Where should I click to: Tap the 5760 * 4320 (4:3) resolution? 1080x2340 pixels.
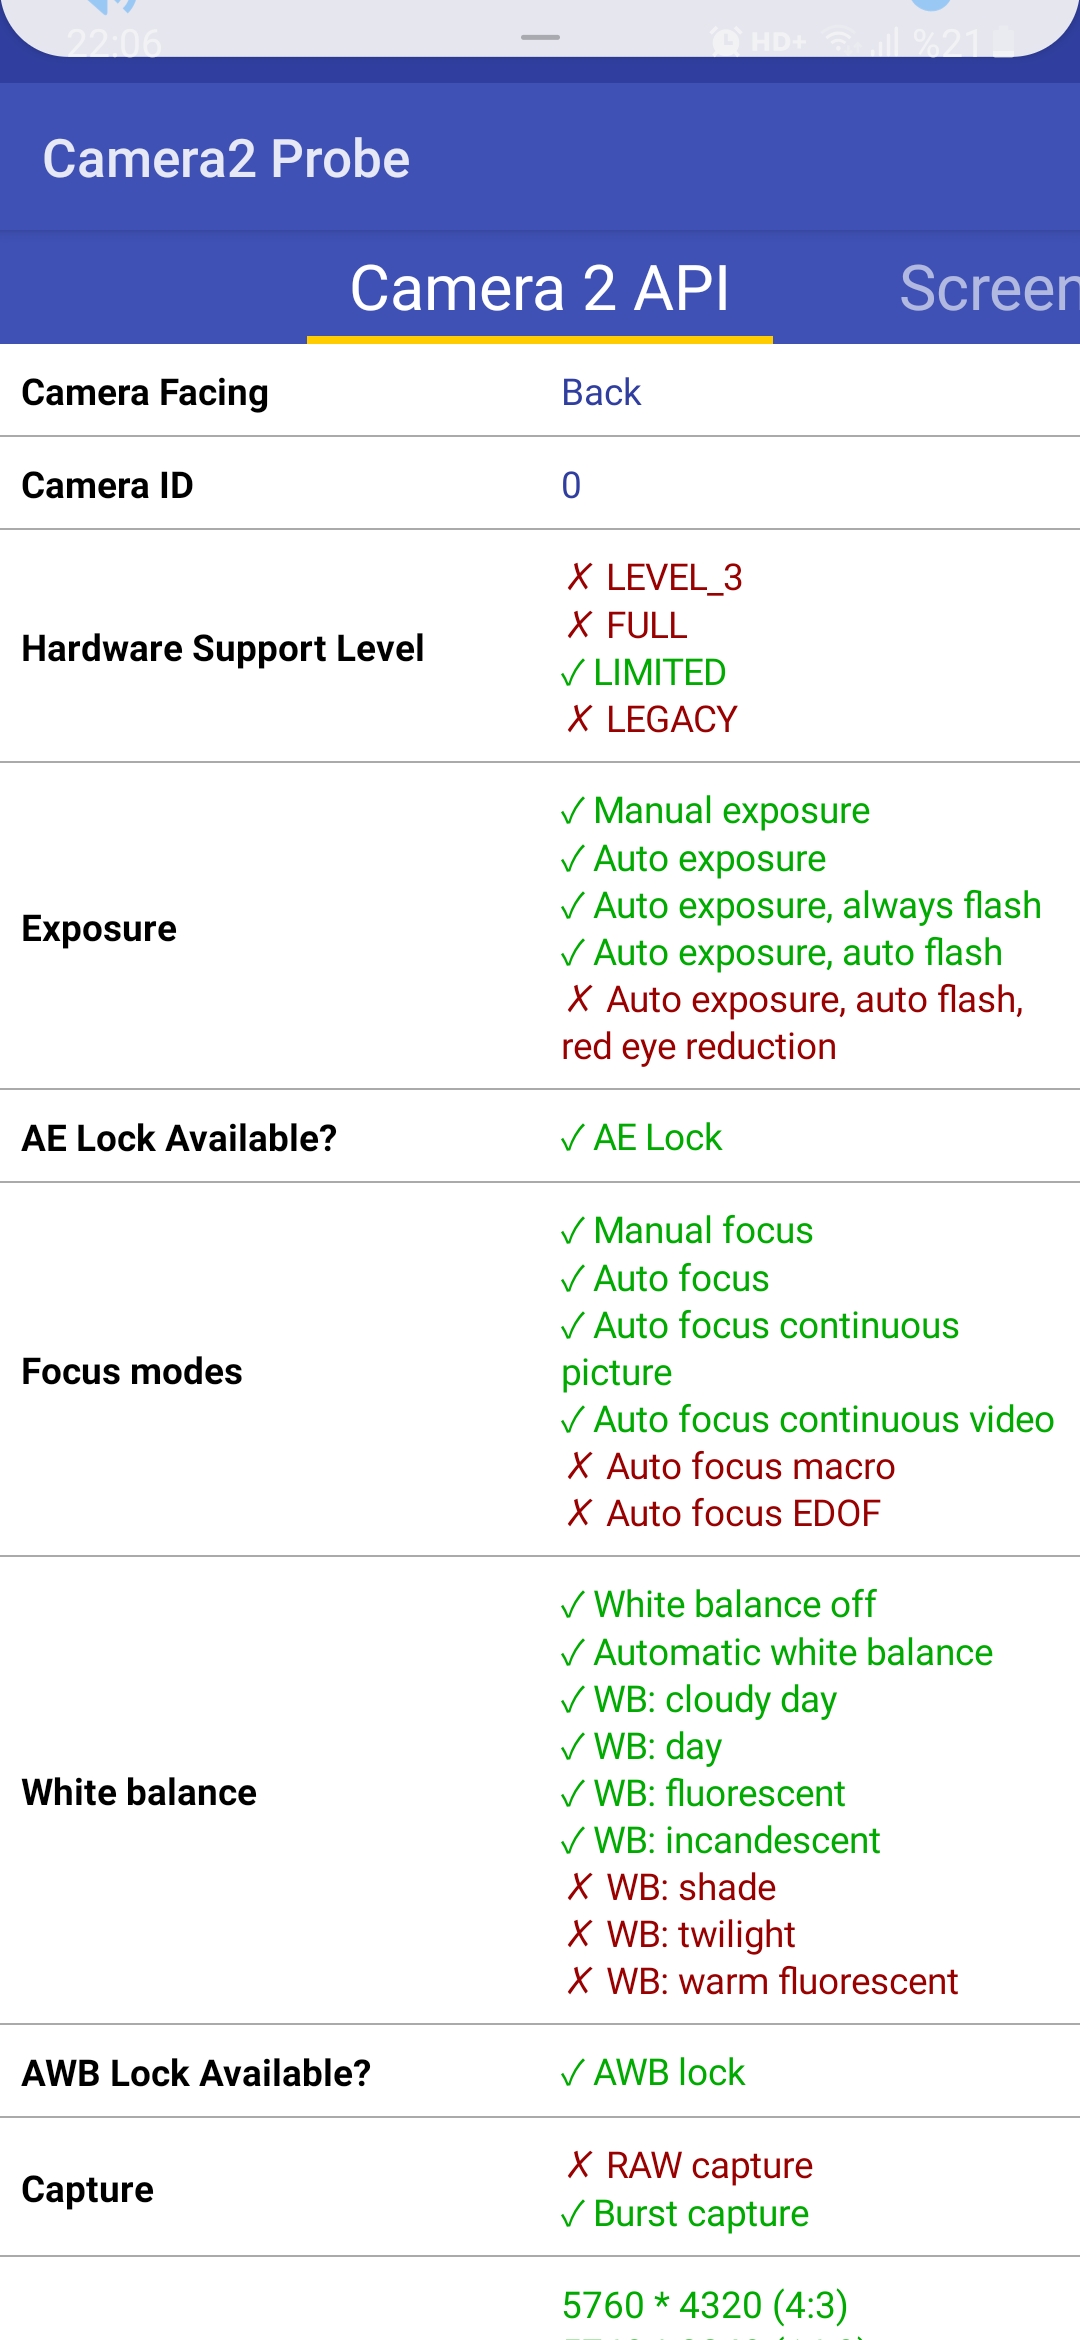coord(705,2306)
